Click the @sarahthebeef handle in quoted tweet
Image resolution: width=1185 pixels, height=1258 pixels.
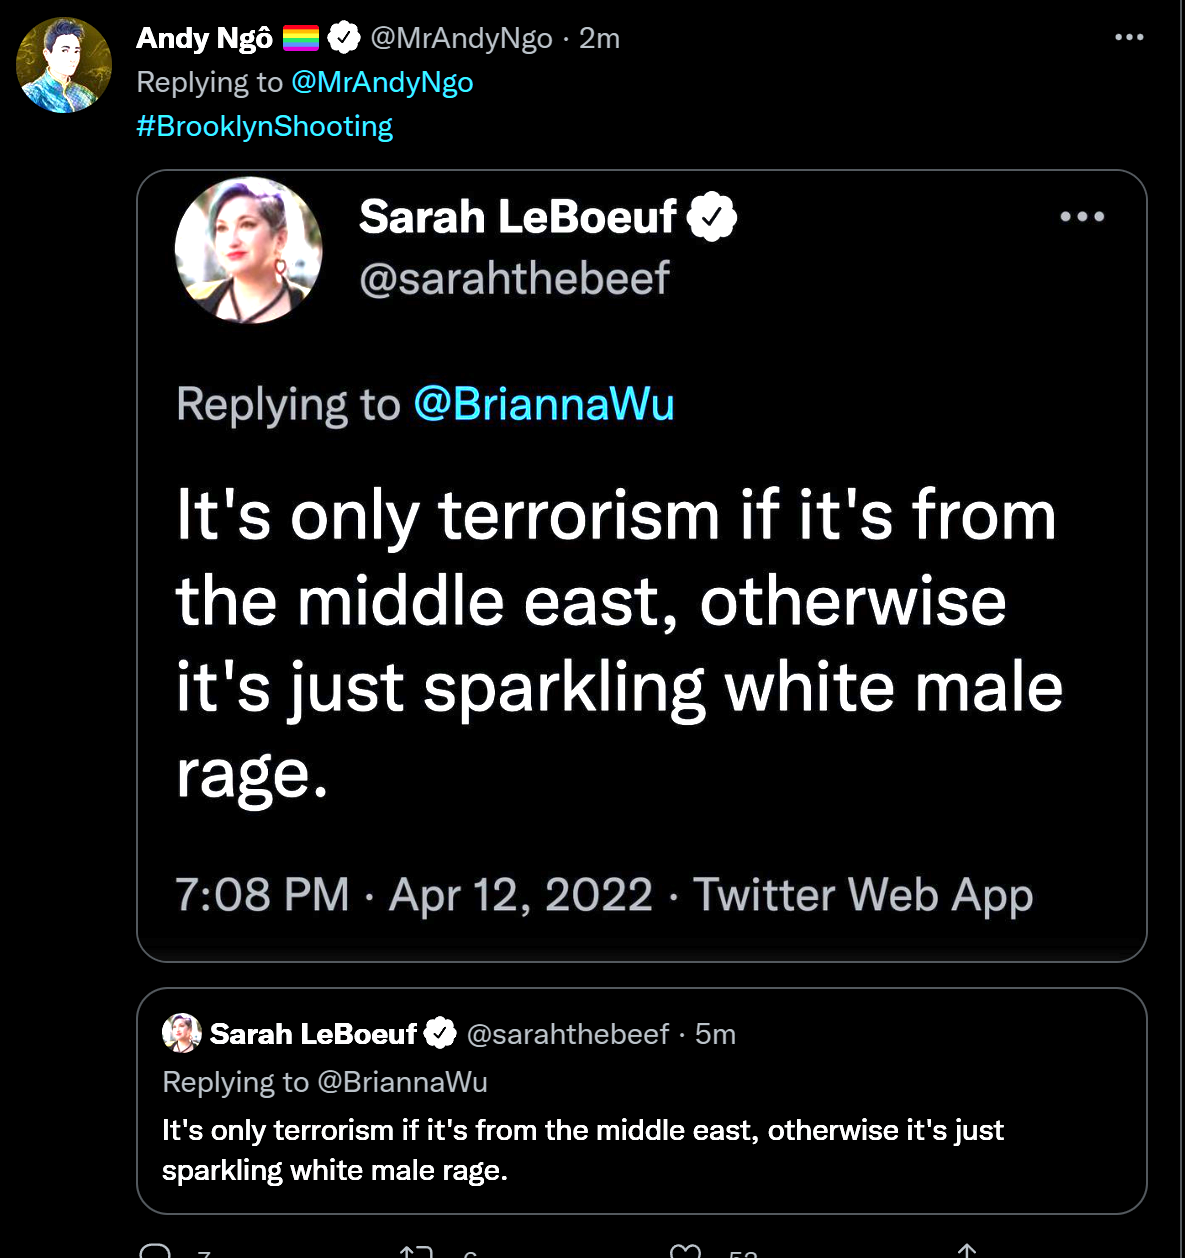[x=568, y=1034]
